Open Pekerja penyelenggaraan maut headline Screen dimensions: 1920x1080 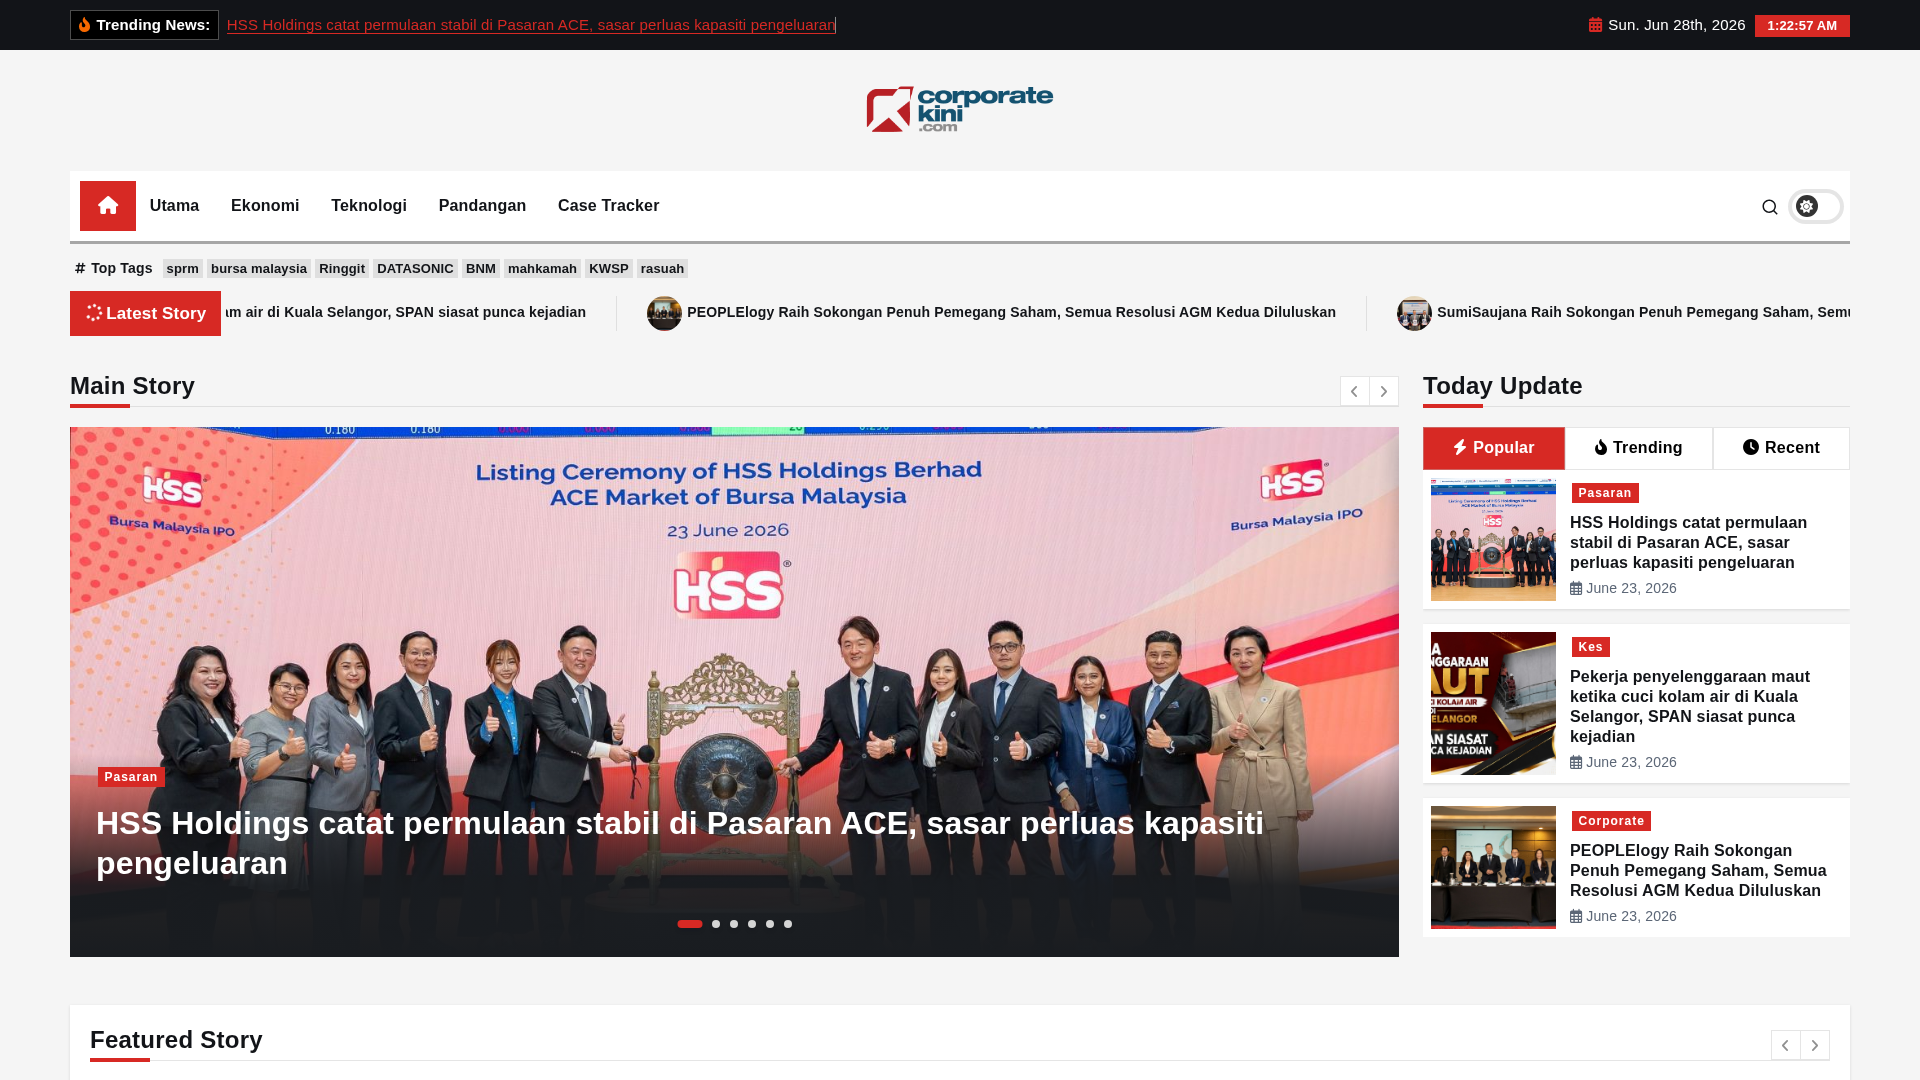1690,706
